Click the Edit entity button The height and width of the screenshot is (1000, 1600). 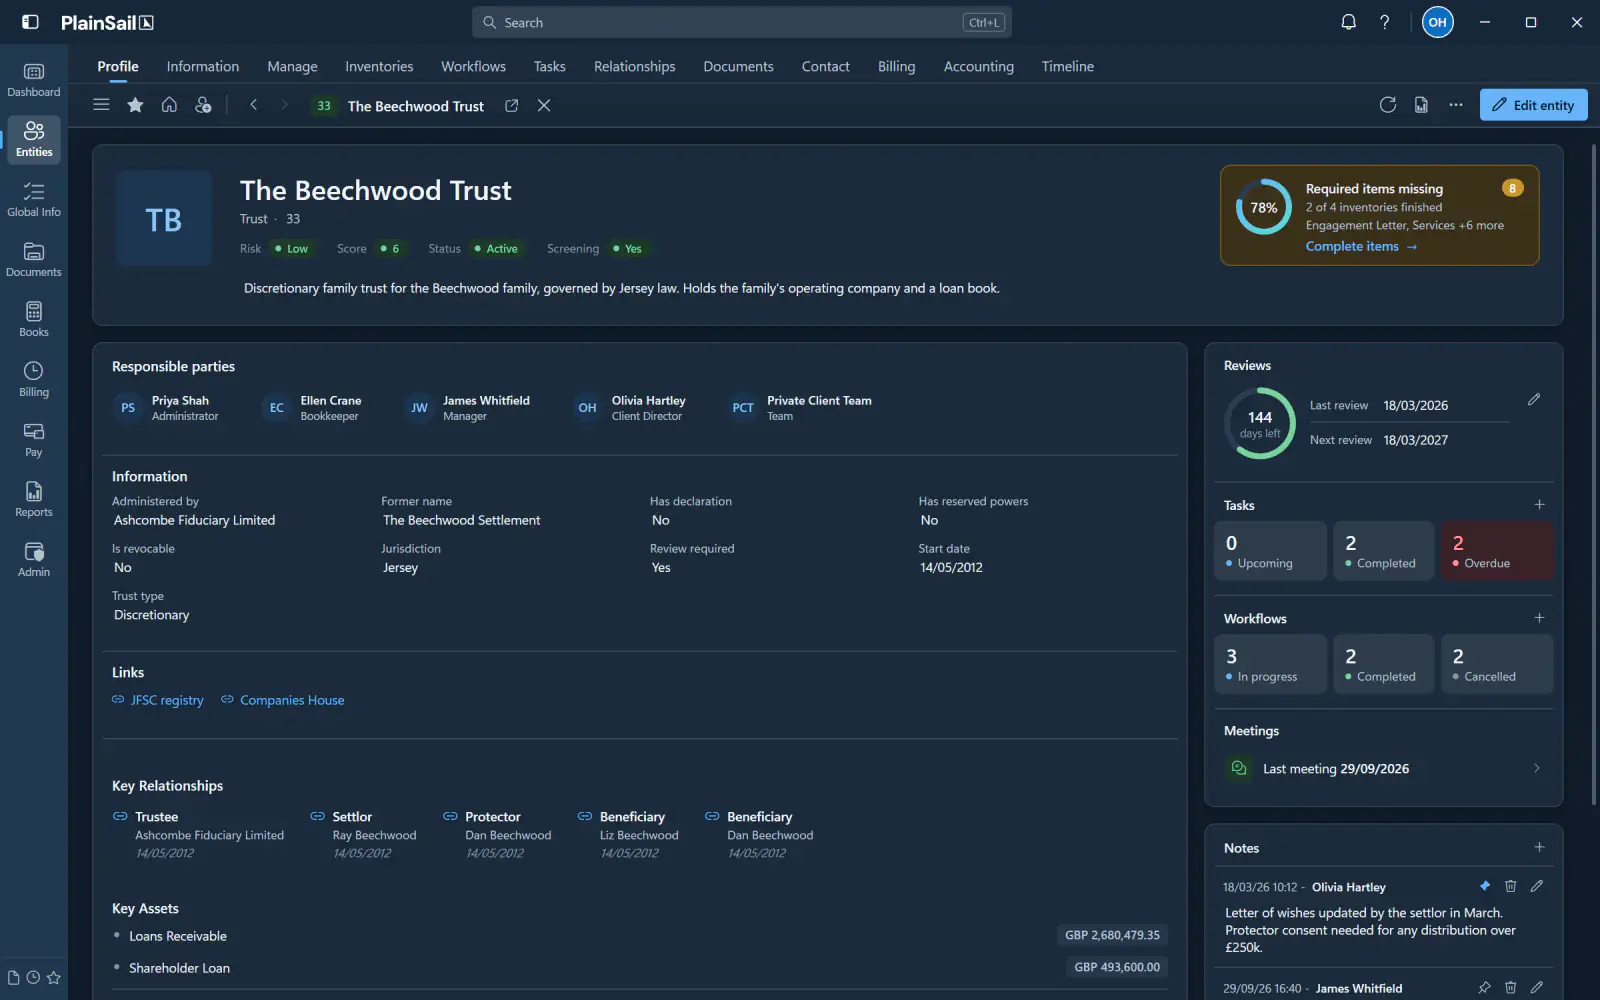(x=1533, y=105)
